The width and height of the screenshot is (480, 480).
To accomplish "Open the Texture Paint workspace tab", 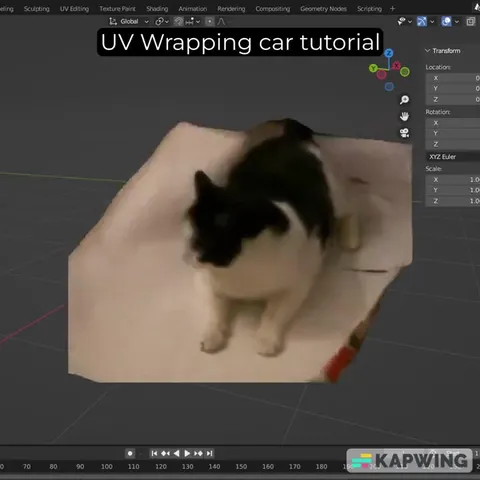I will click(117, 9).
